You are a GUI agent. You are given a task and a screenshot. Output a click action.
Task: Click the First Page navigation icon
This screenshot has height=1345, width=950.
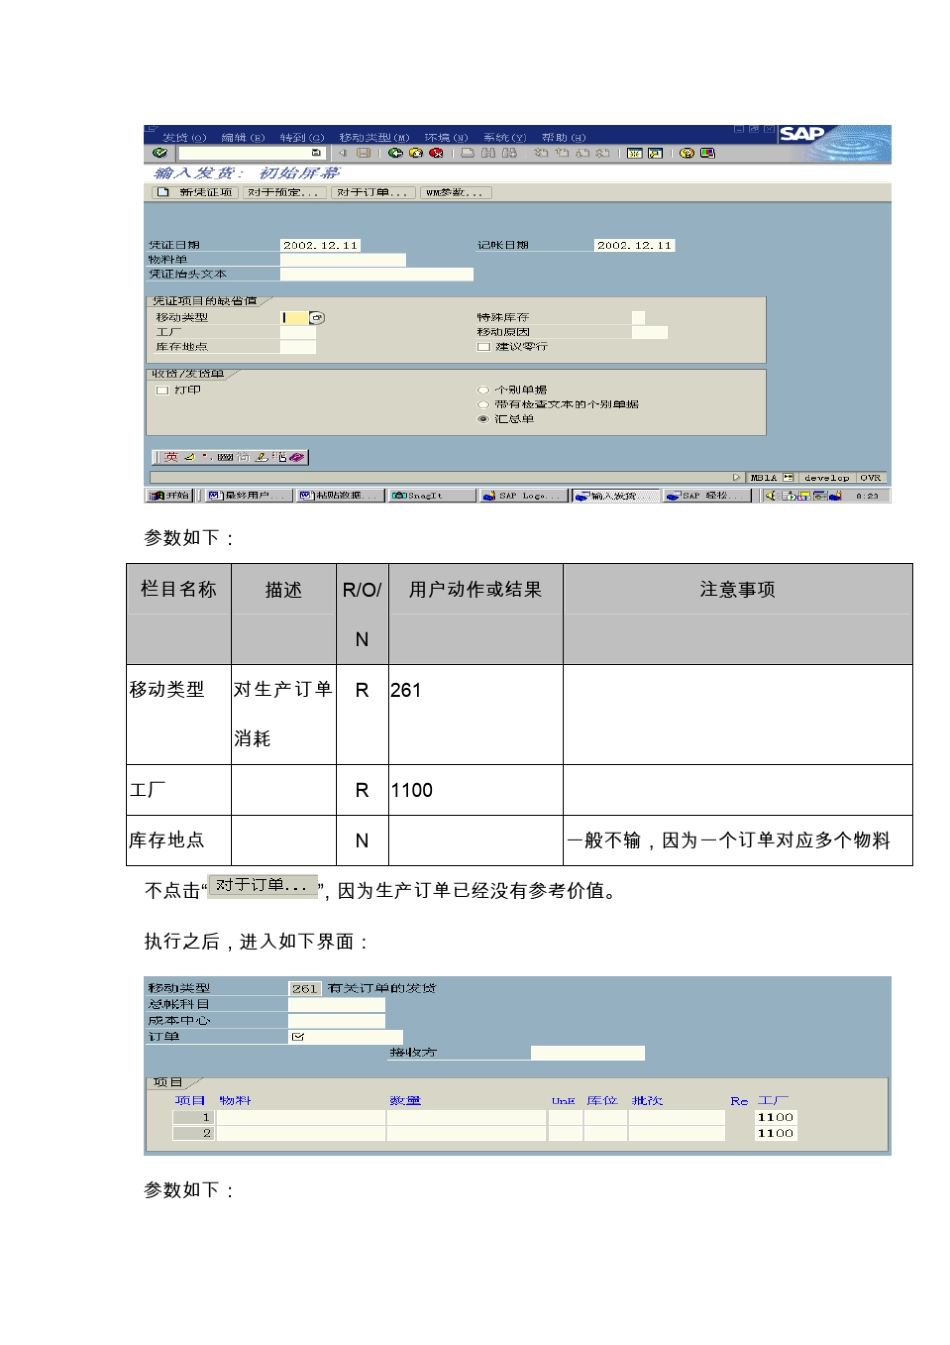541,153
